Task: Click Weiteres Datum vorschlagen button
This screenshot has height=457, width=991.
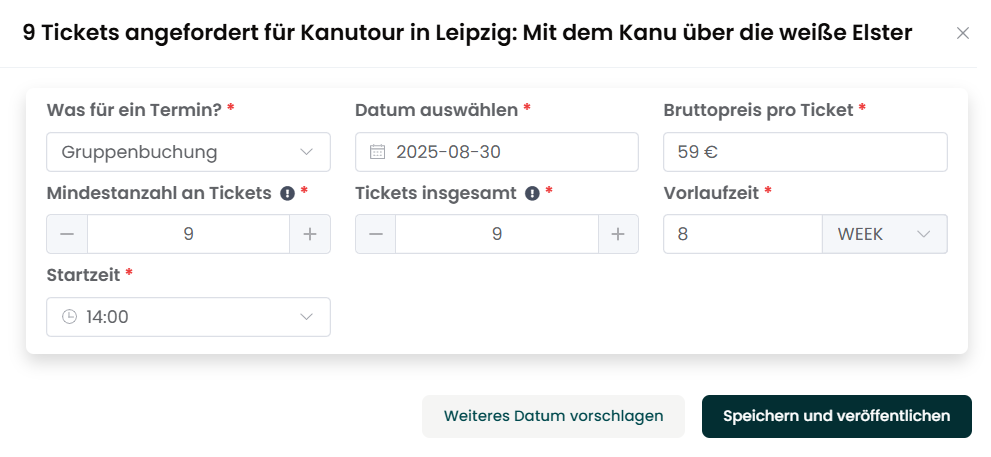Action: coord(553,416)
